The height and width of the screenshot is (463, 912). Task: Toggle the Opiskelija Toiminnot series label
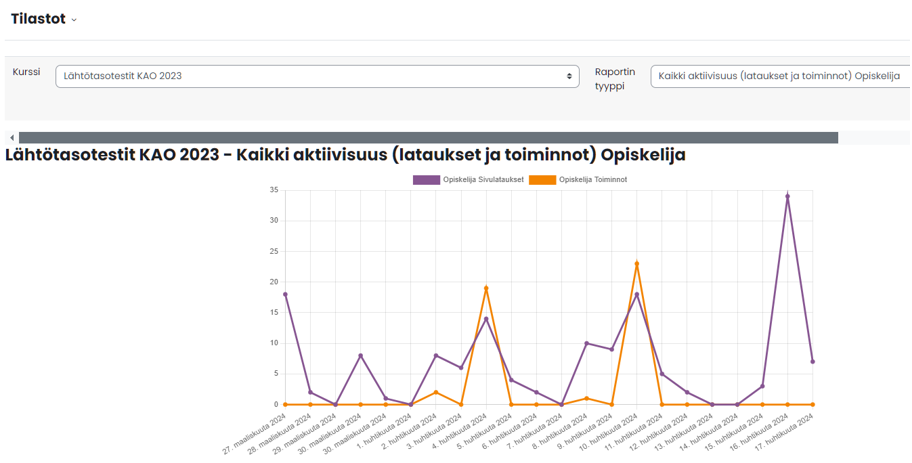[x=593, y=180]
